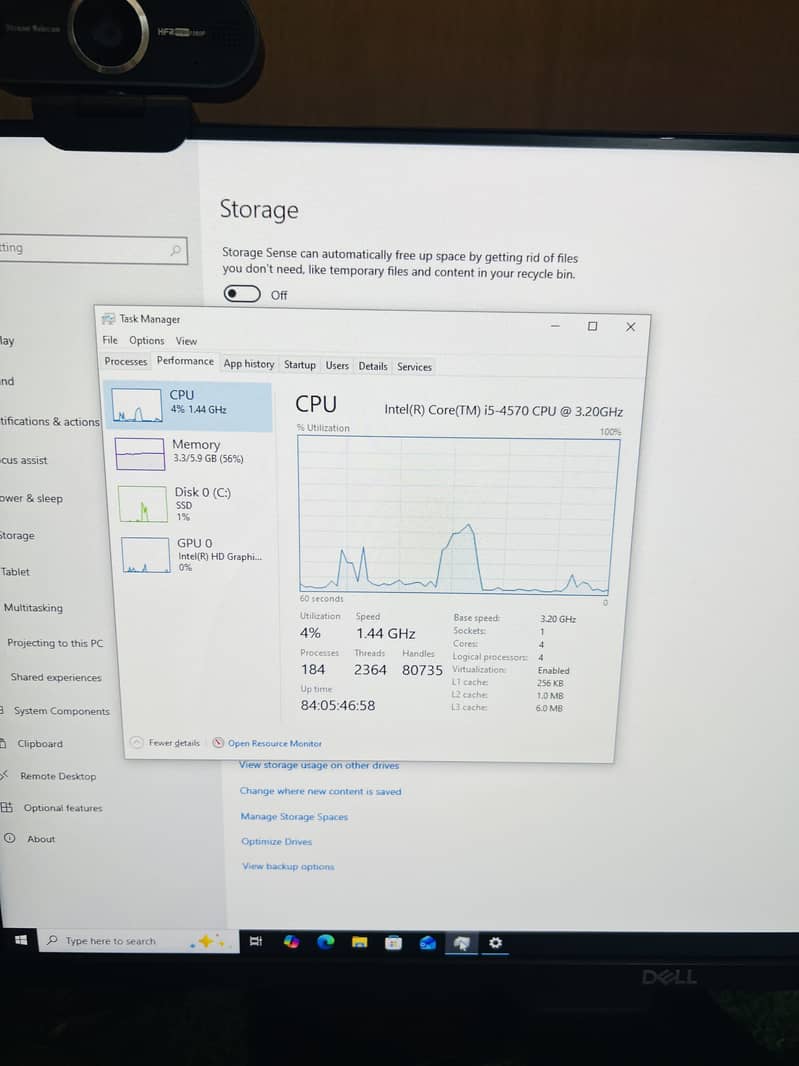This screenshot has width=799, height=1066.
Task: Open the Options menu in Task Manager
Action: click(x=146, y=341)
